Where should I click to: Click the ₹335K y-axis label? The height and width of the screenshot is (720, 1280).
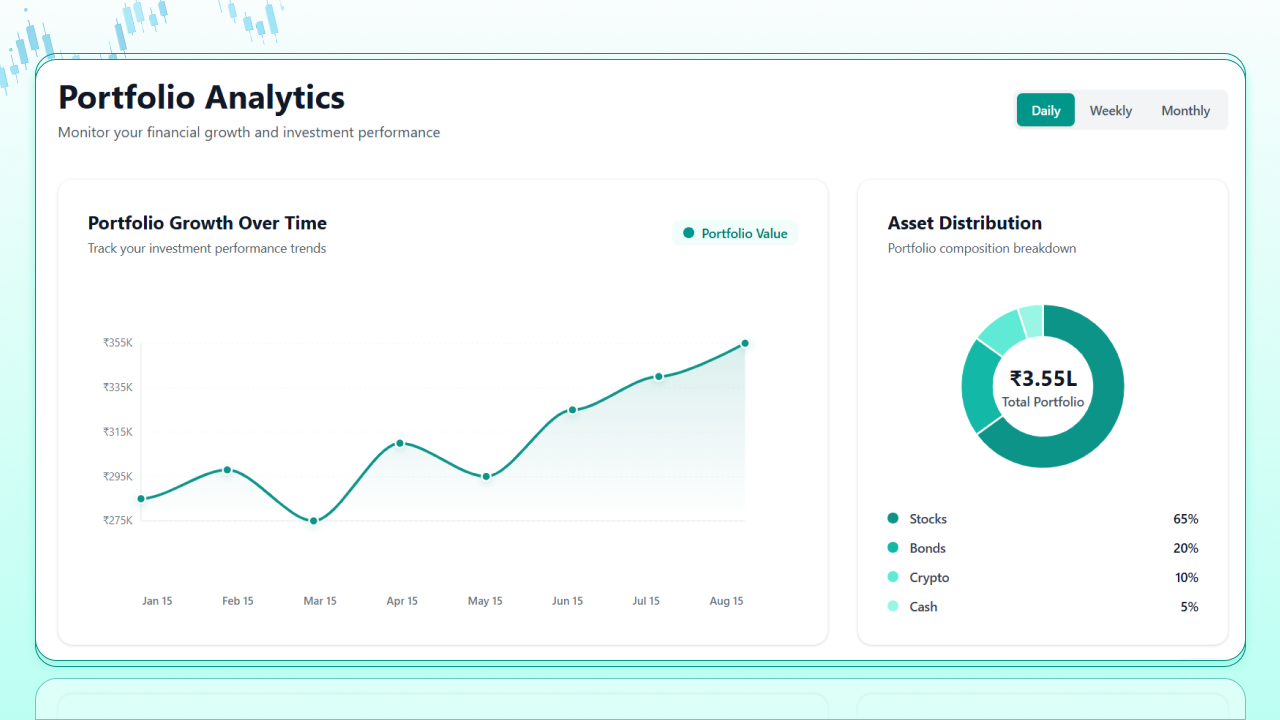click(x=118, y=387)
